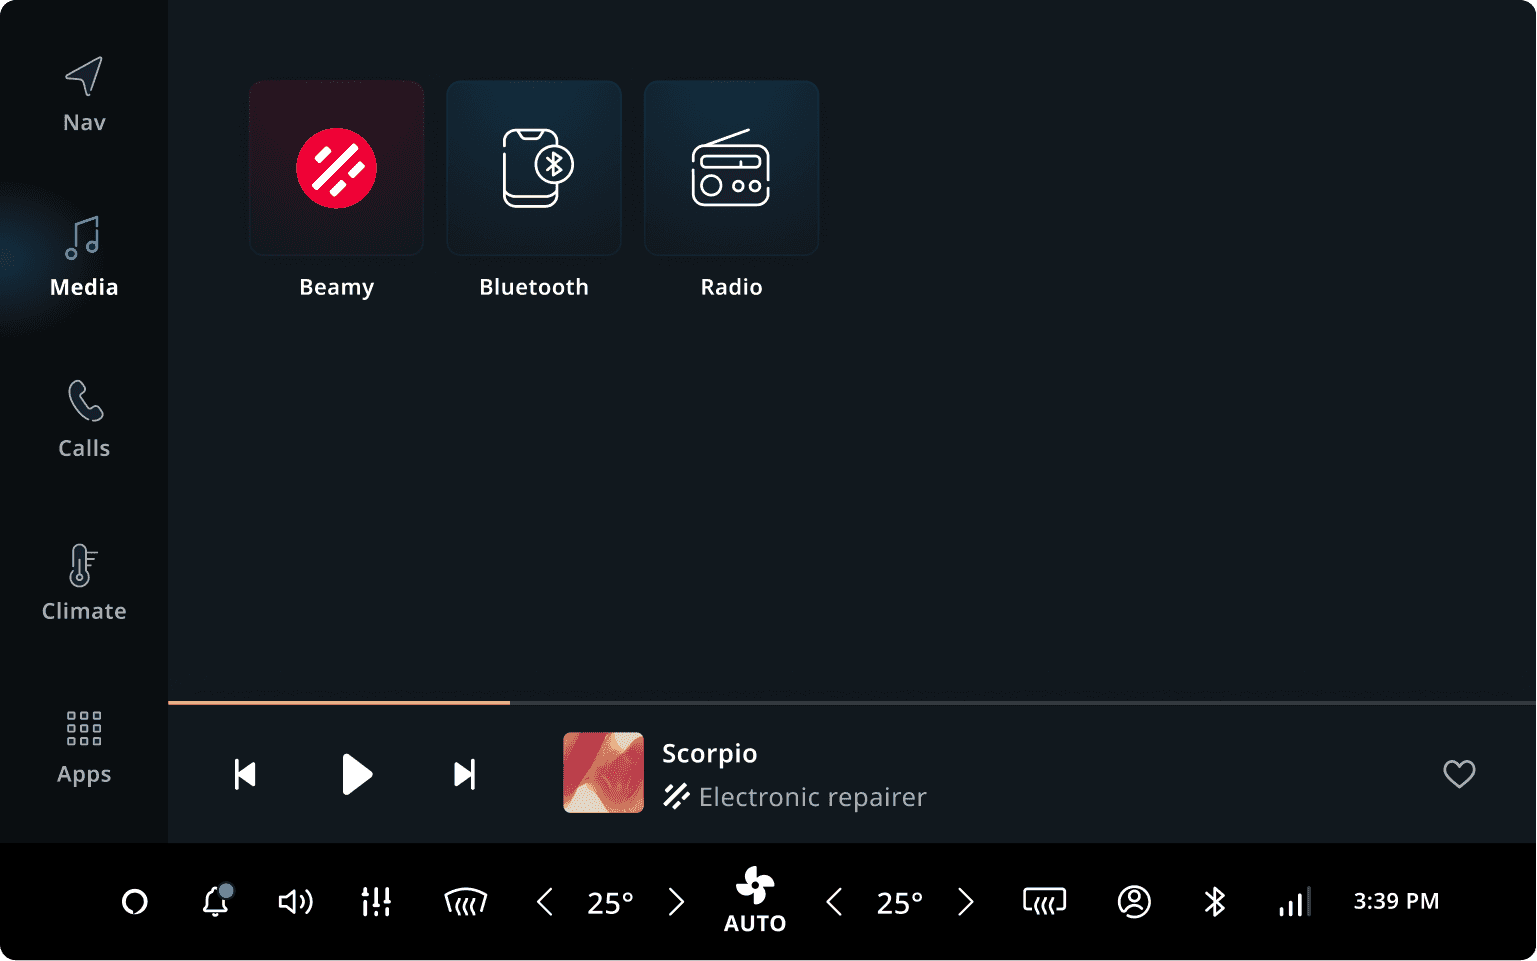Tap the voice assistant circle icon

(x=135, y=902)
